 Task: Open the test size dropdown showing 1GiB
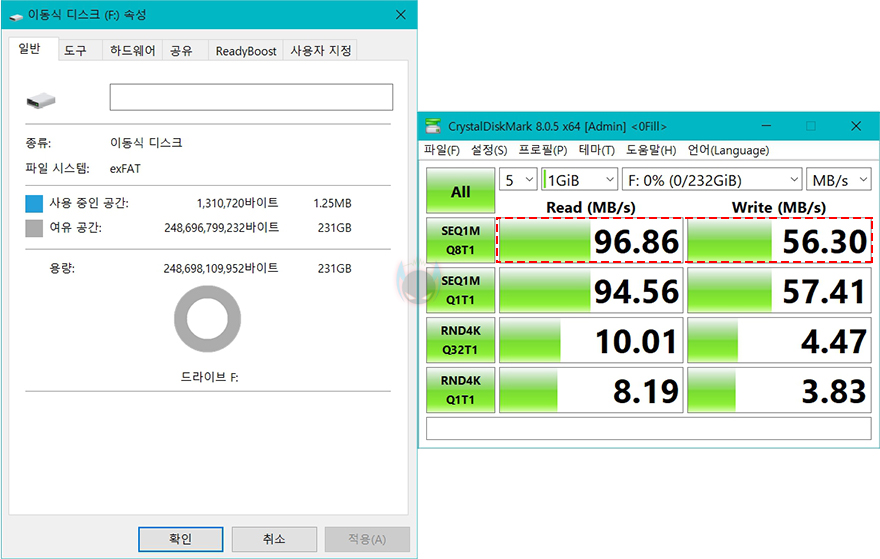(x=580, y=180)
